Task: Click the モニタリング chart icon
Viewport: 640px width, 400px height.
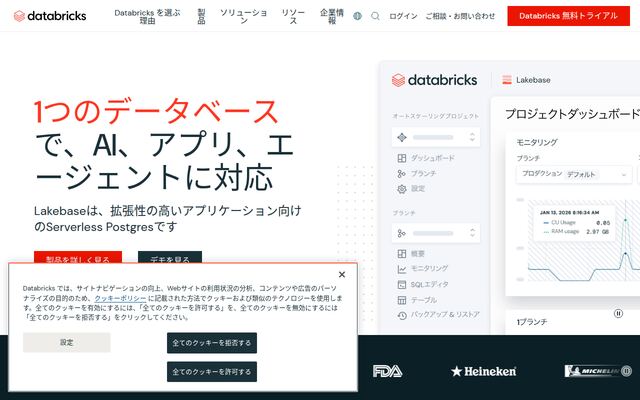Action: click(402, 269)
